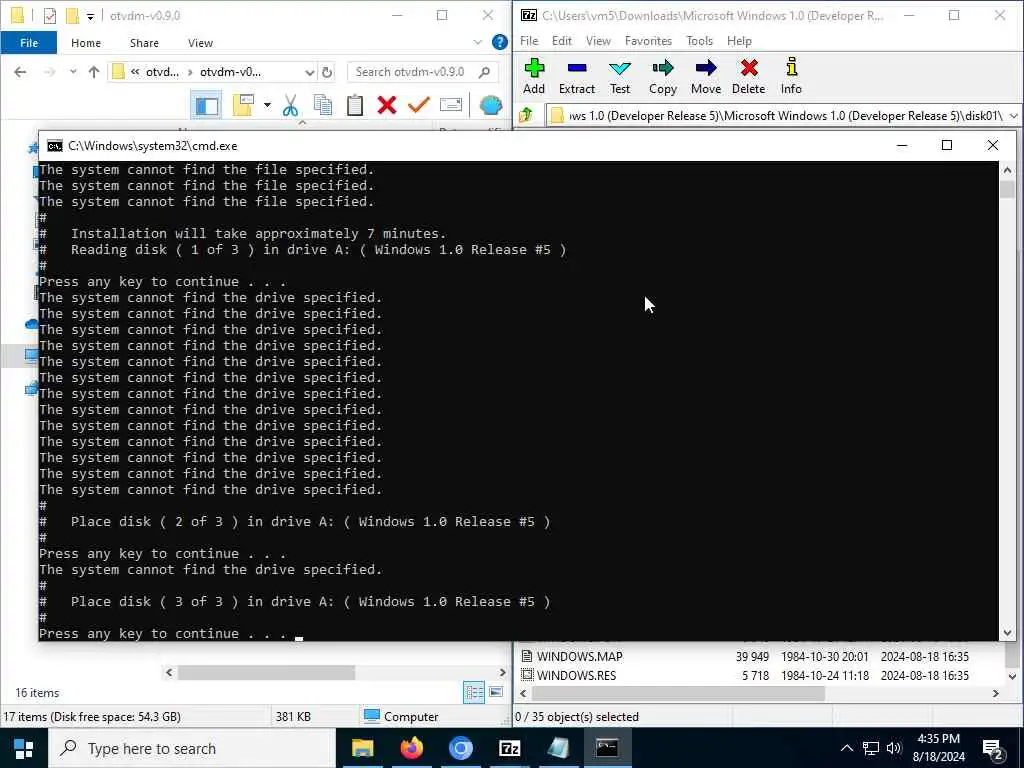Screen dimensions: 1024x768
Task: Click the Copy pages icon in Explorer toolbar
Action: point(323,105)
